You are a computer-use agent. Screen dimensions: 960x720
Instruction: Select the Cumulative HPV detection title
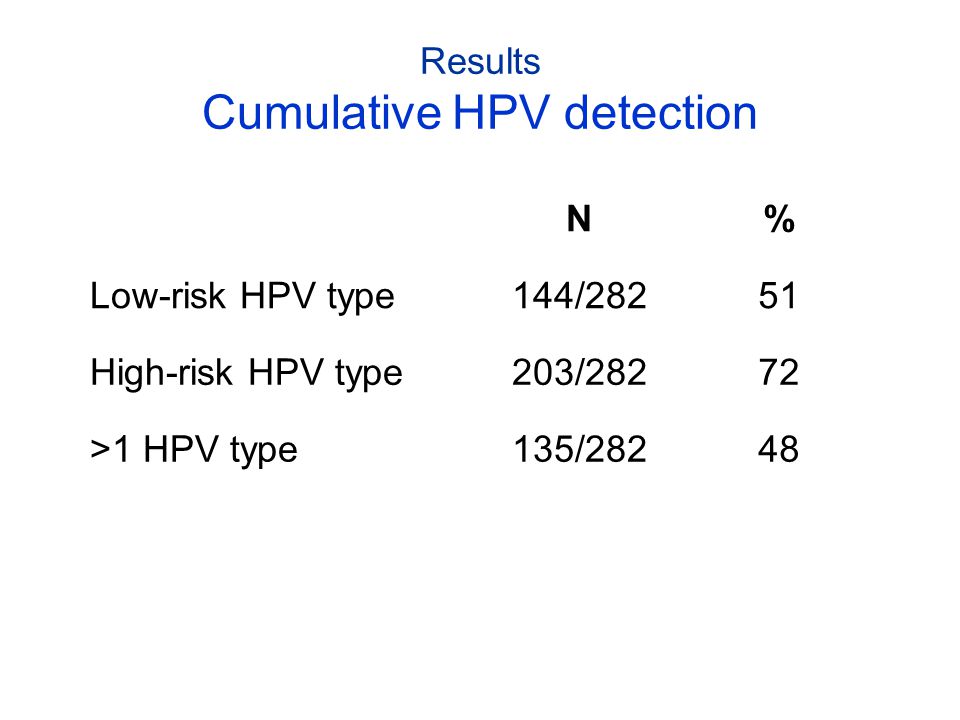point(480,113)
